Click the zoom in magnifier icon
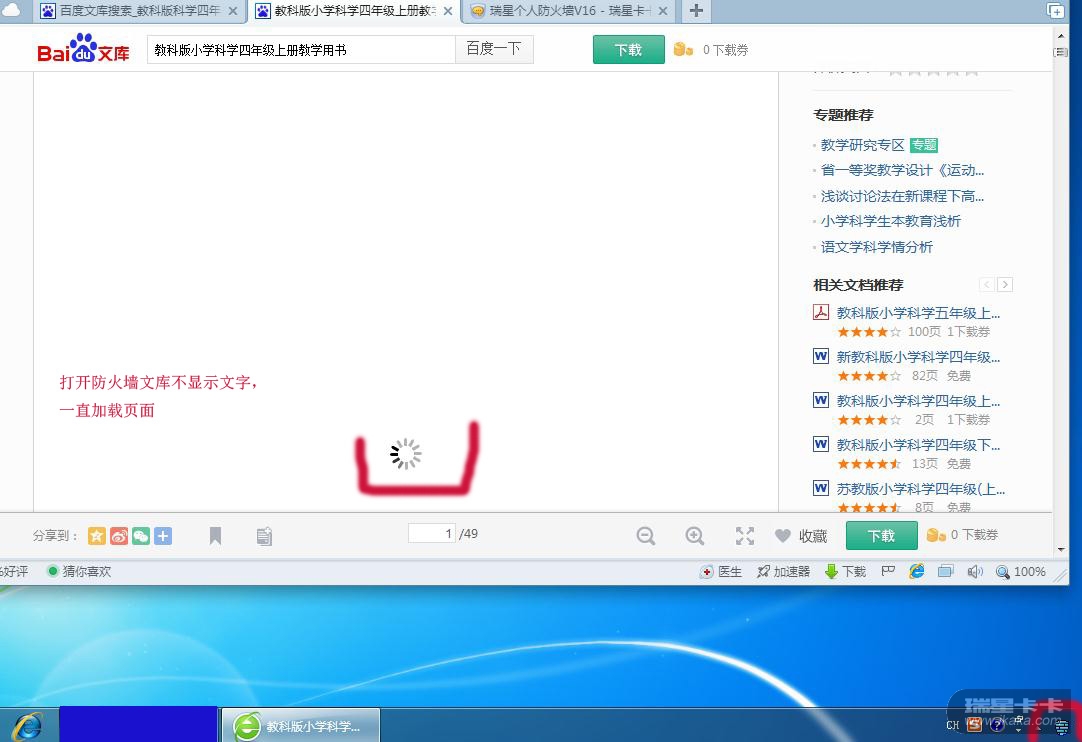The image size is (1082, 742). [x=695, y=536]
